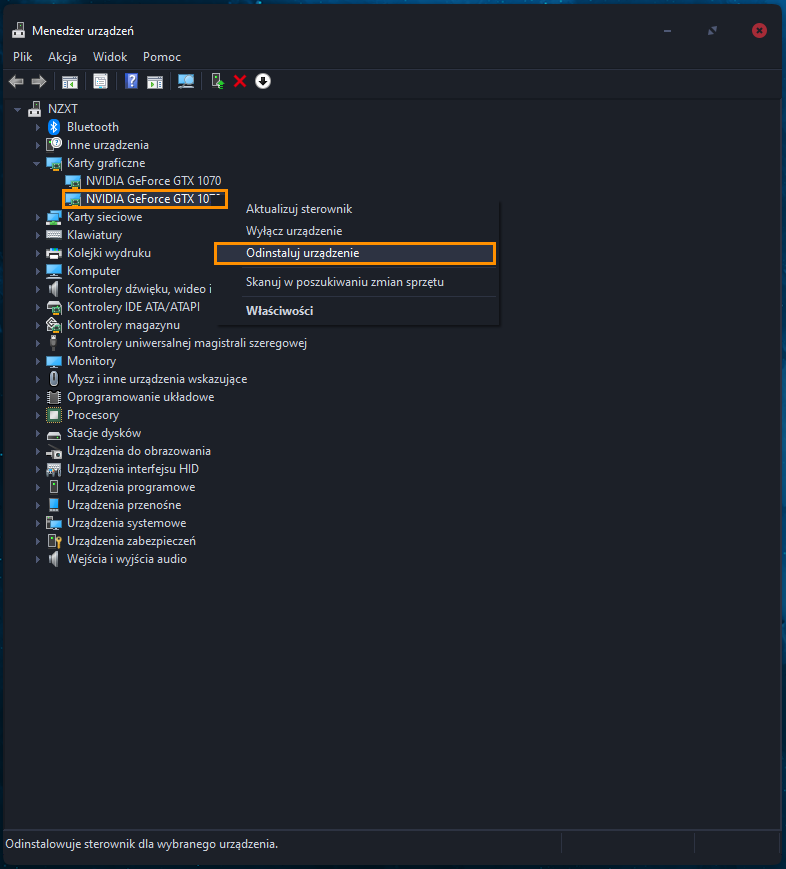Click the Kolejki wydruku printer icon
The height and width of the screenshot is (869, 786).
[x=54, y=253]
